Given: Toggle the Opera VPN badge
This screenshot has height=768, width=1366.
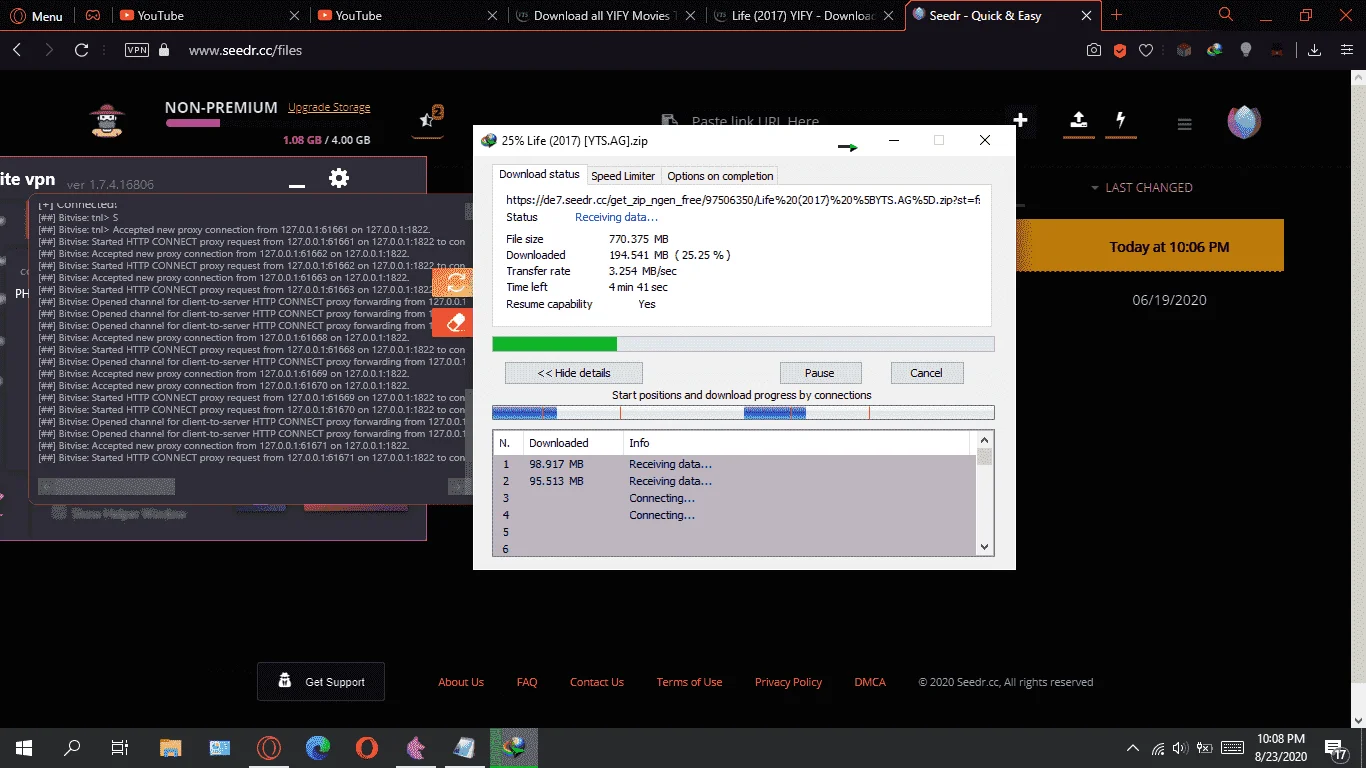Looking at the screenshot, I should tap(137, 50).
